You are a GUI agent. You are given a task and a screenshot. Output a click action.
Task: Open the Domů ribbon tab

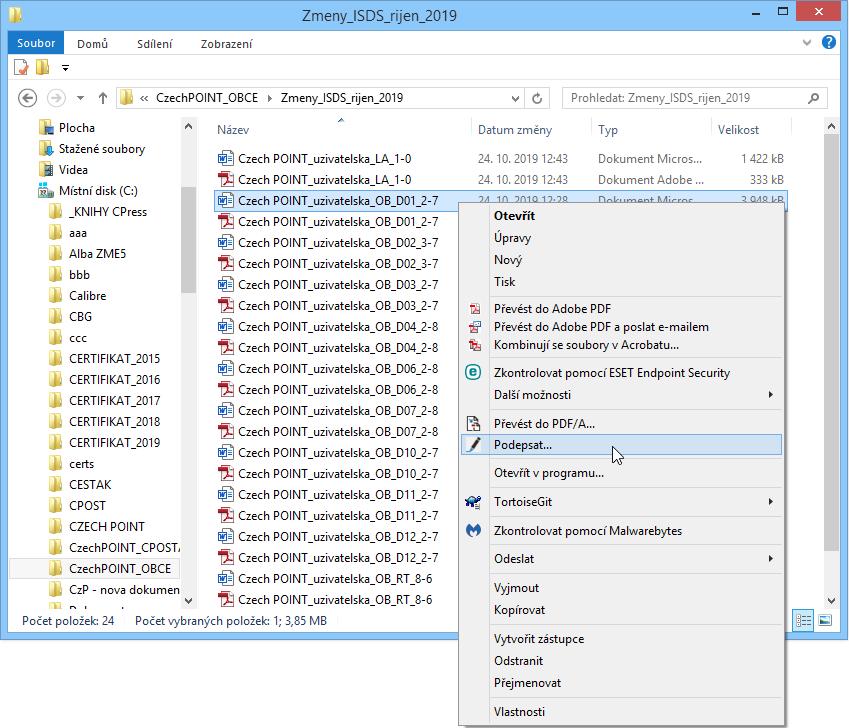point(93,44)
